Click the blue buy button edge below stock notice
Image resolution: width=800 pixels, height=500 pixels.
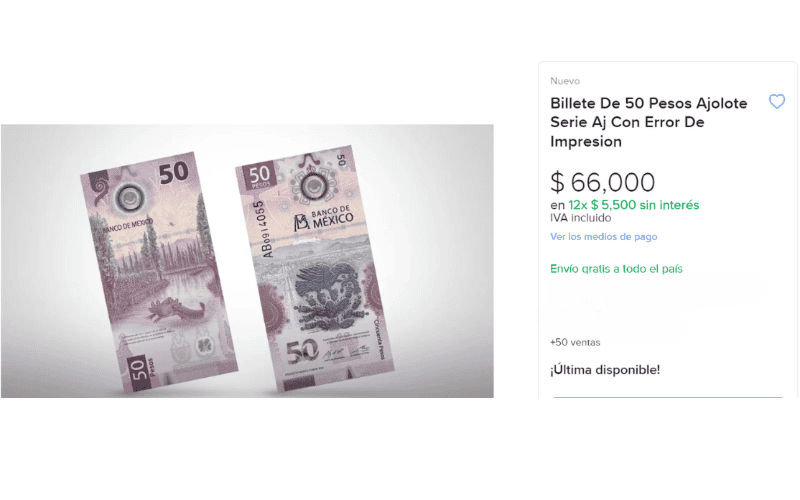click(668, 396)
